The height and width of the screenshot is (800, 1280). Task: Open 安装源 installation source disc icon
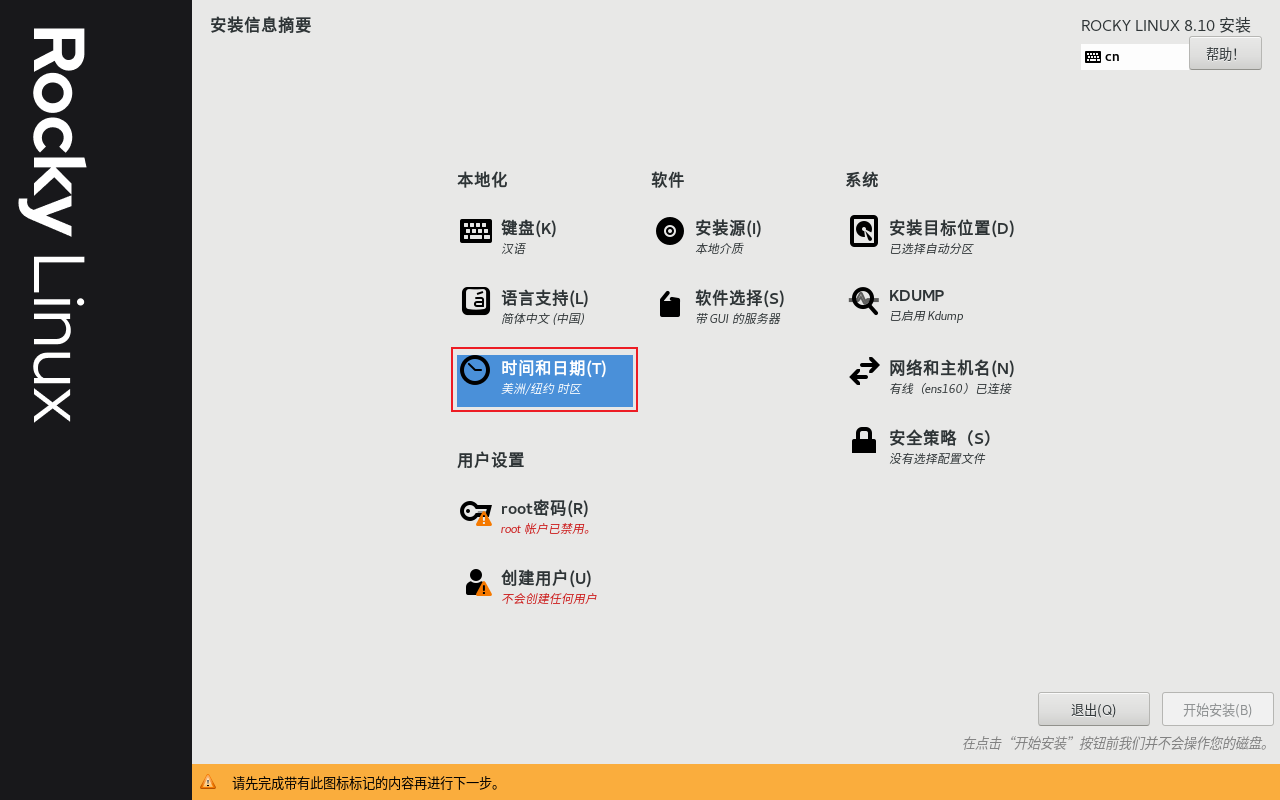click(x=669, y=231)
